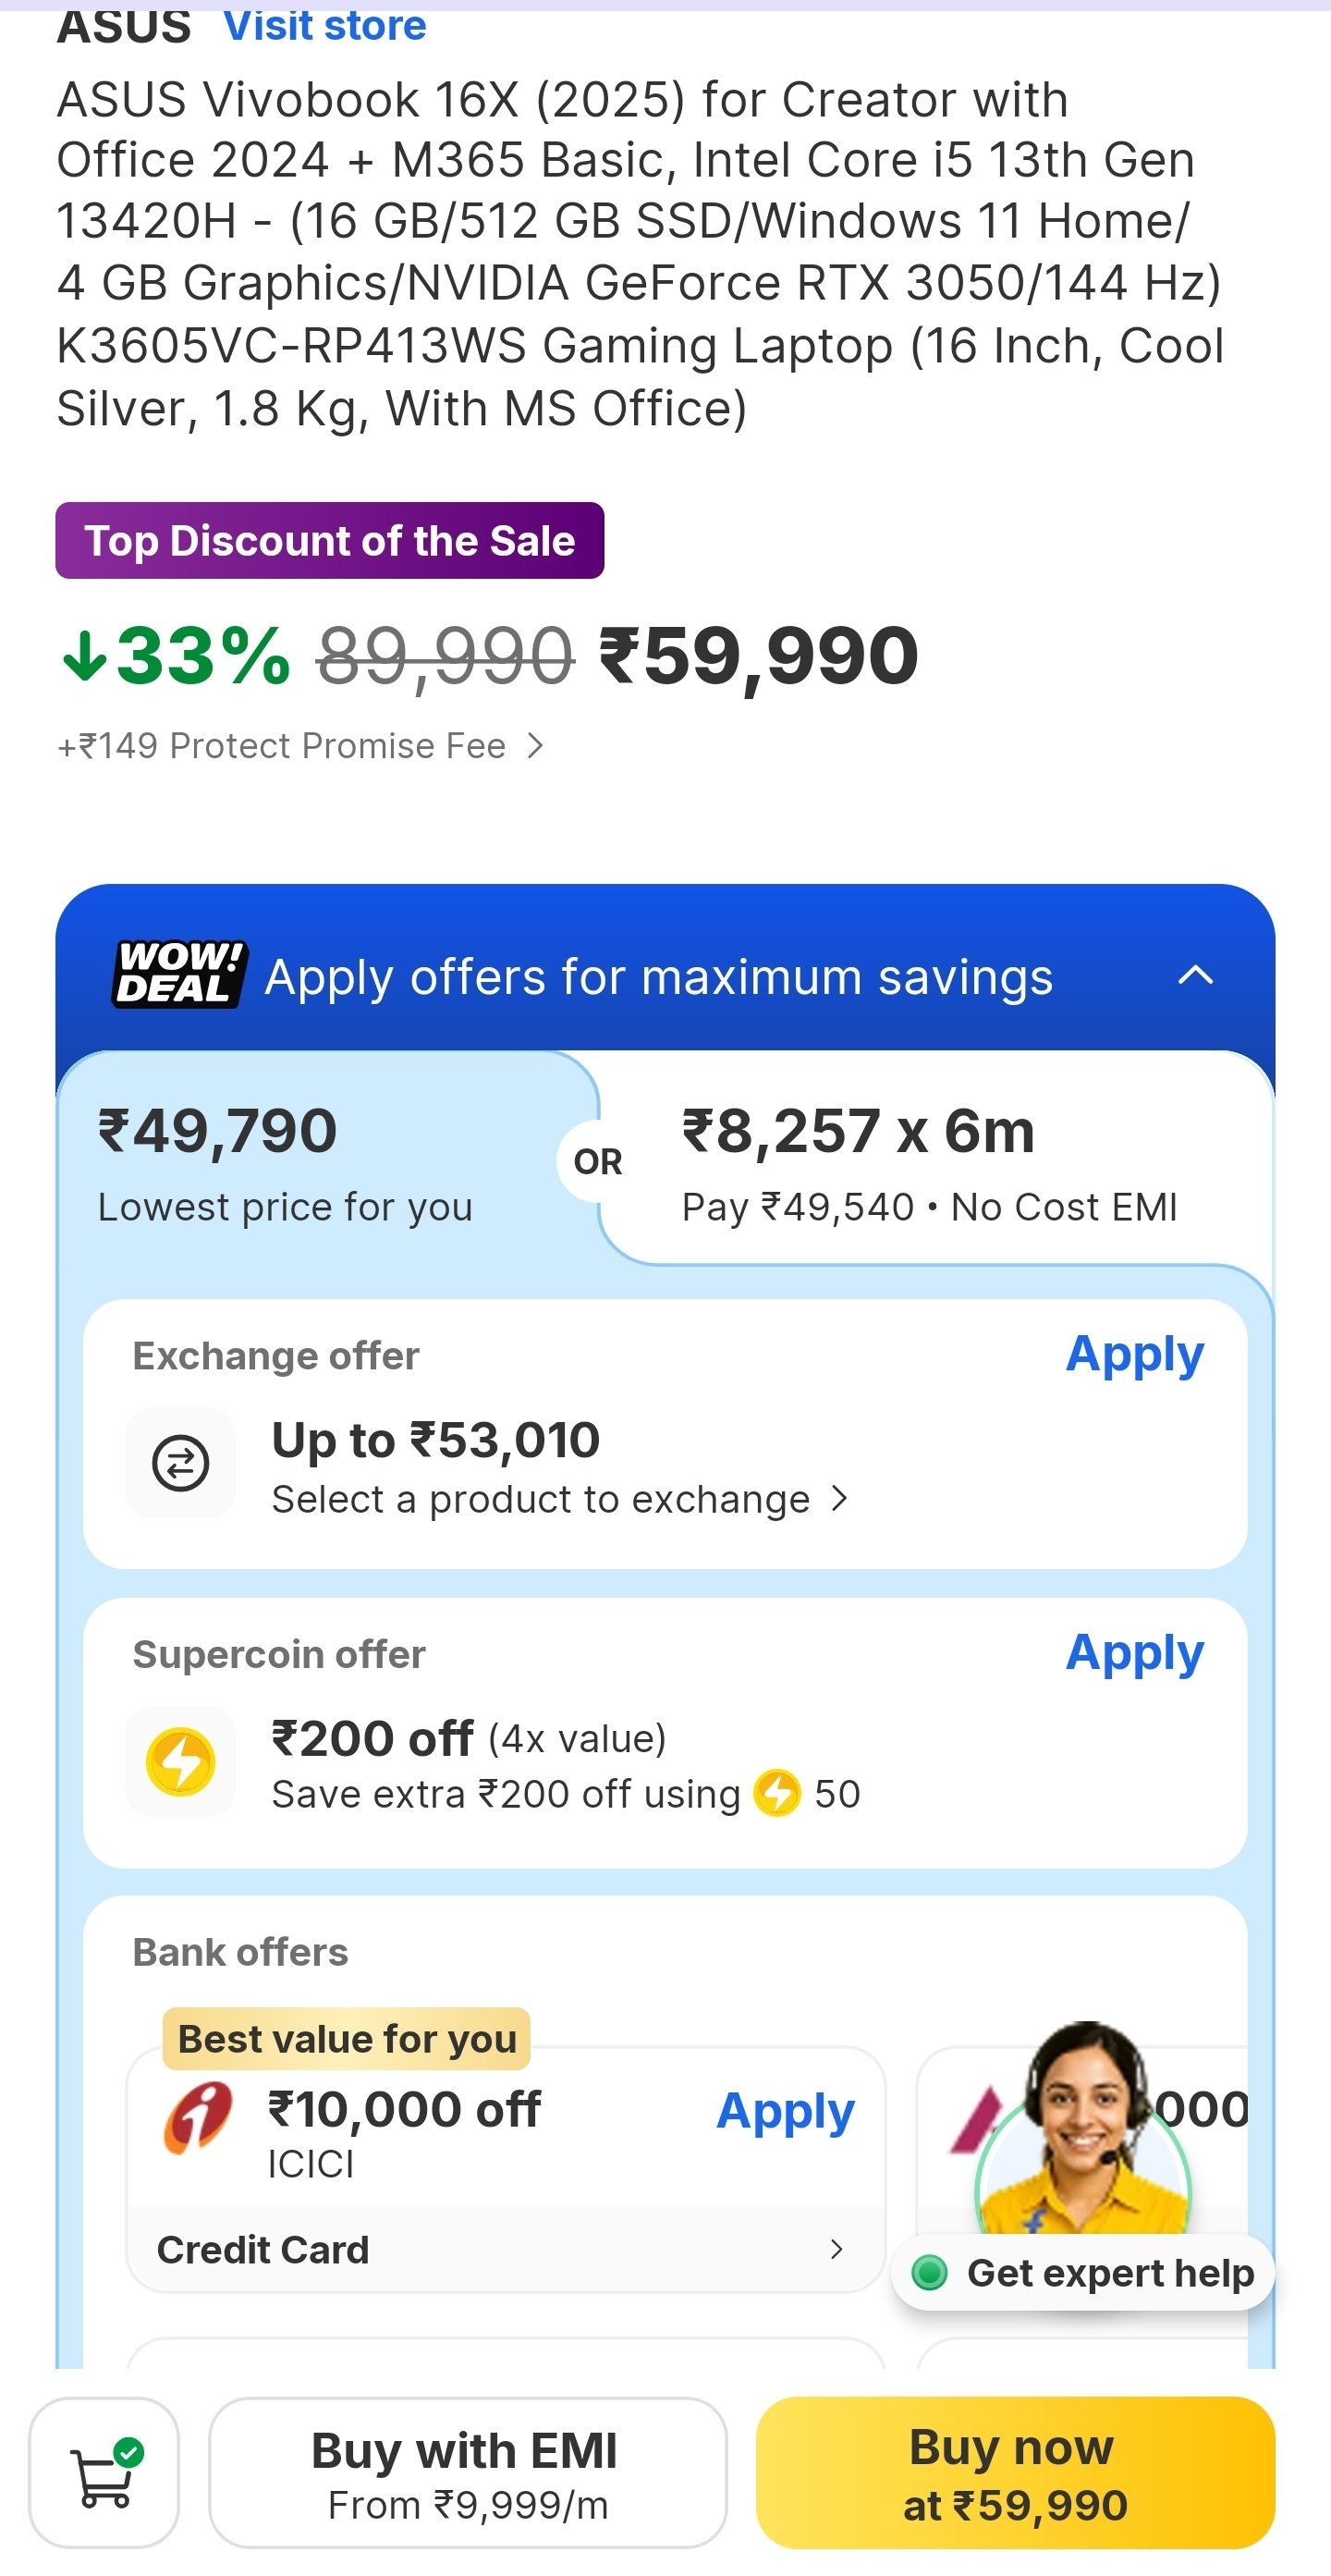The height and width of the screenshot is (2576, 1331).
Task: Expand Protect Promise Fee details
Action: point(535,746)
